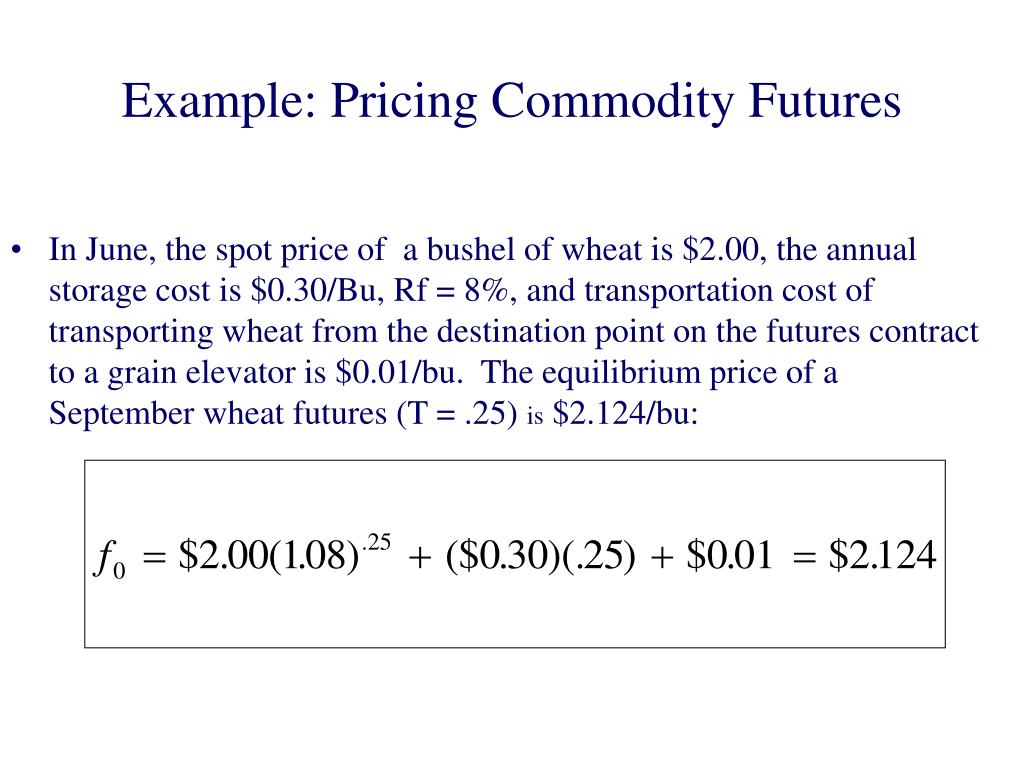Image resolution: width=1024 pixels, height=768 pixels.
Task: Click '$2.124/bu:' at the paragraph end
Action: click(625, 414)
